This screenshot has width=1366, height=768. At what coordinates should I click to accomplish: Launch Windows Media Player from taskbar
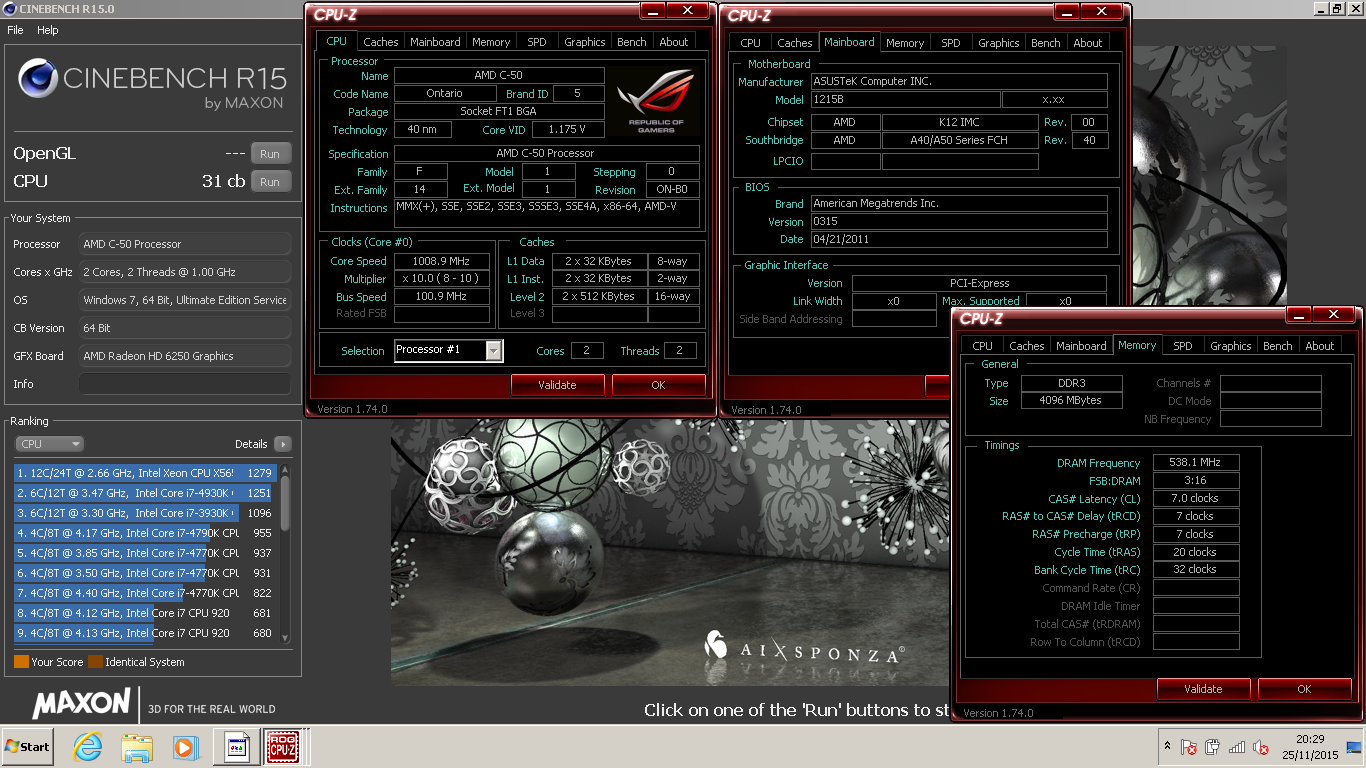(184, 747)
